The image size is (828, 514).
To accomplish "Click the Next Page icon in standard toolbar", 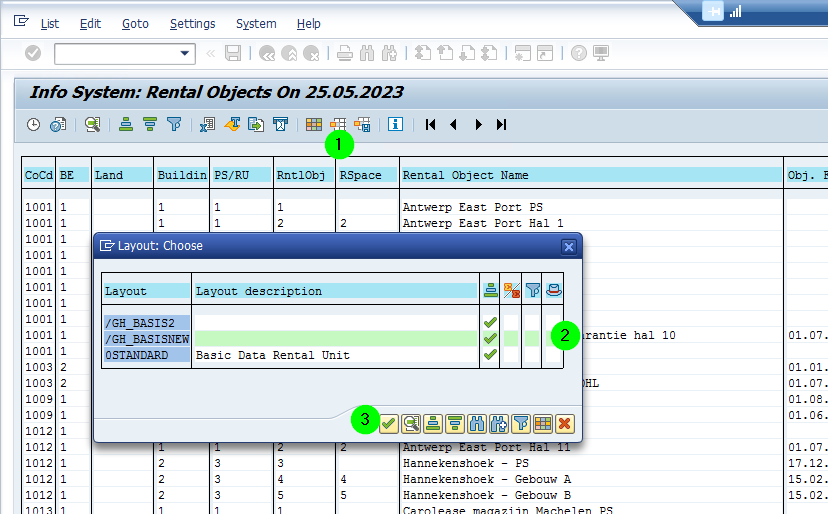I will pyautogui.click(x=467, y=53).
